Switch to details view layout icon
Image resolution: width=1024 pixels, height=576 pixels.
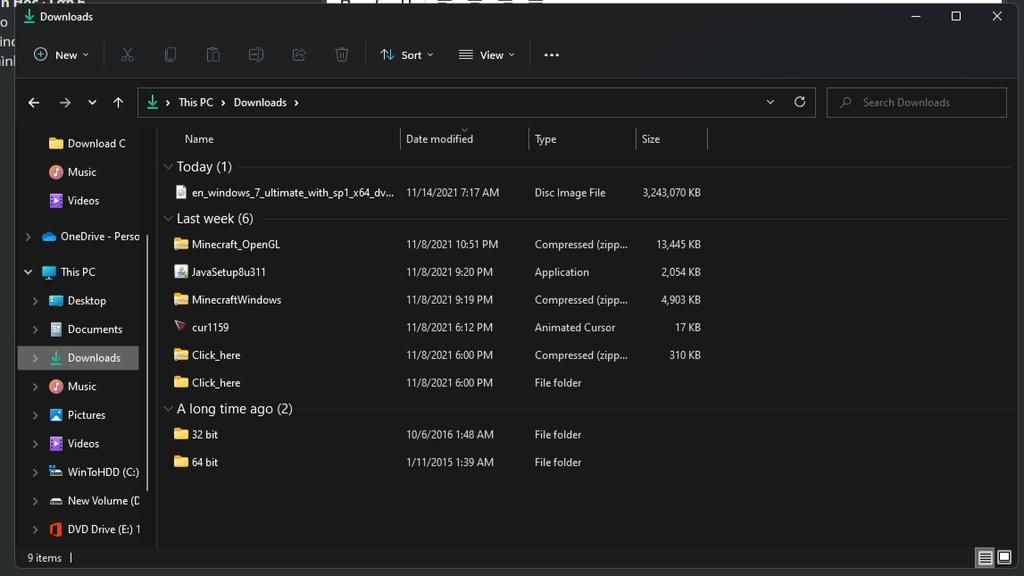(985, 557)
